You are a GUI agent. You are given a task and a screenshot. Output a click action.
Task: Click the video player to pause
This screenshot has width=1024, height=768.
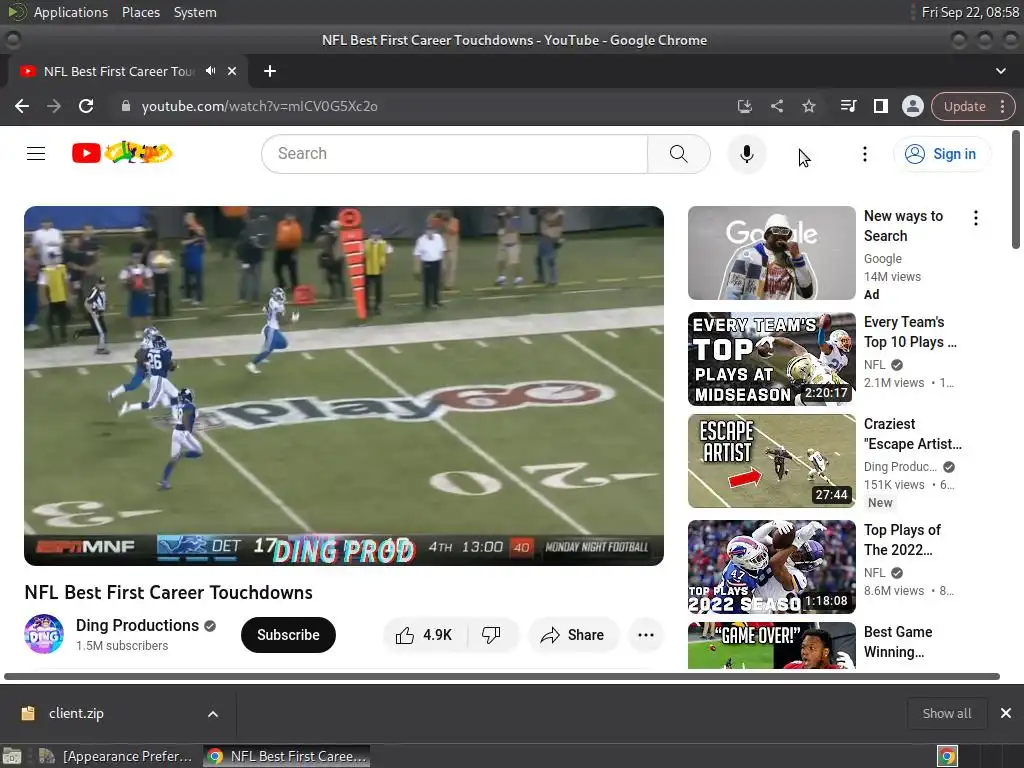coord(344,385)
